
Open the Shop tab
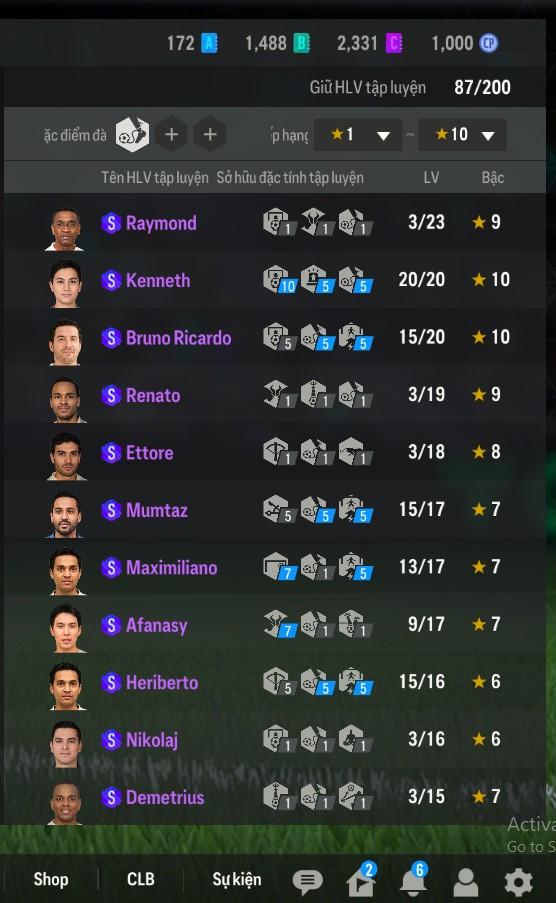click(51, 879)
